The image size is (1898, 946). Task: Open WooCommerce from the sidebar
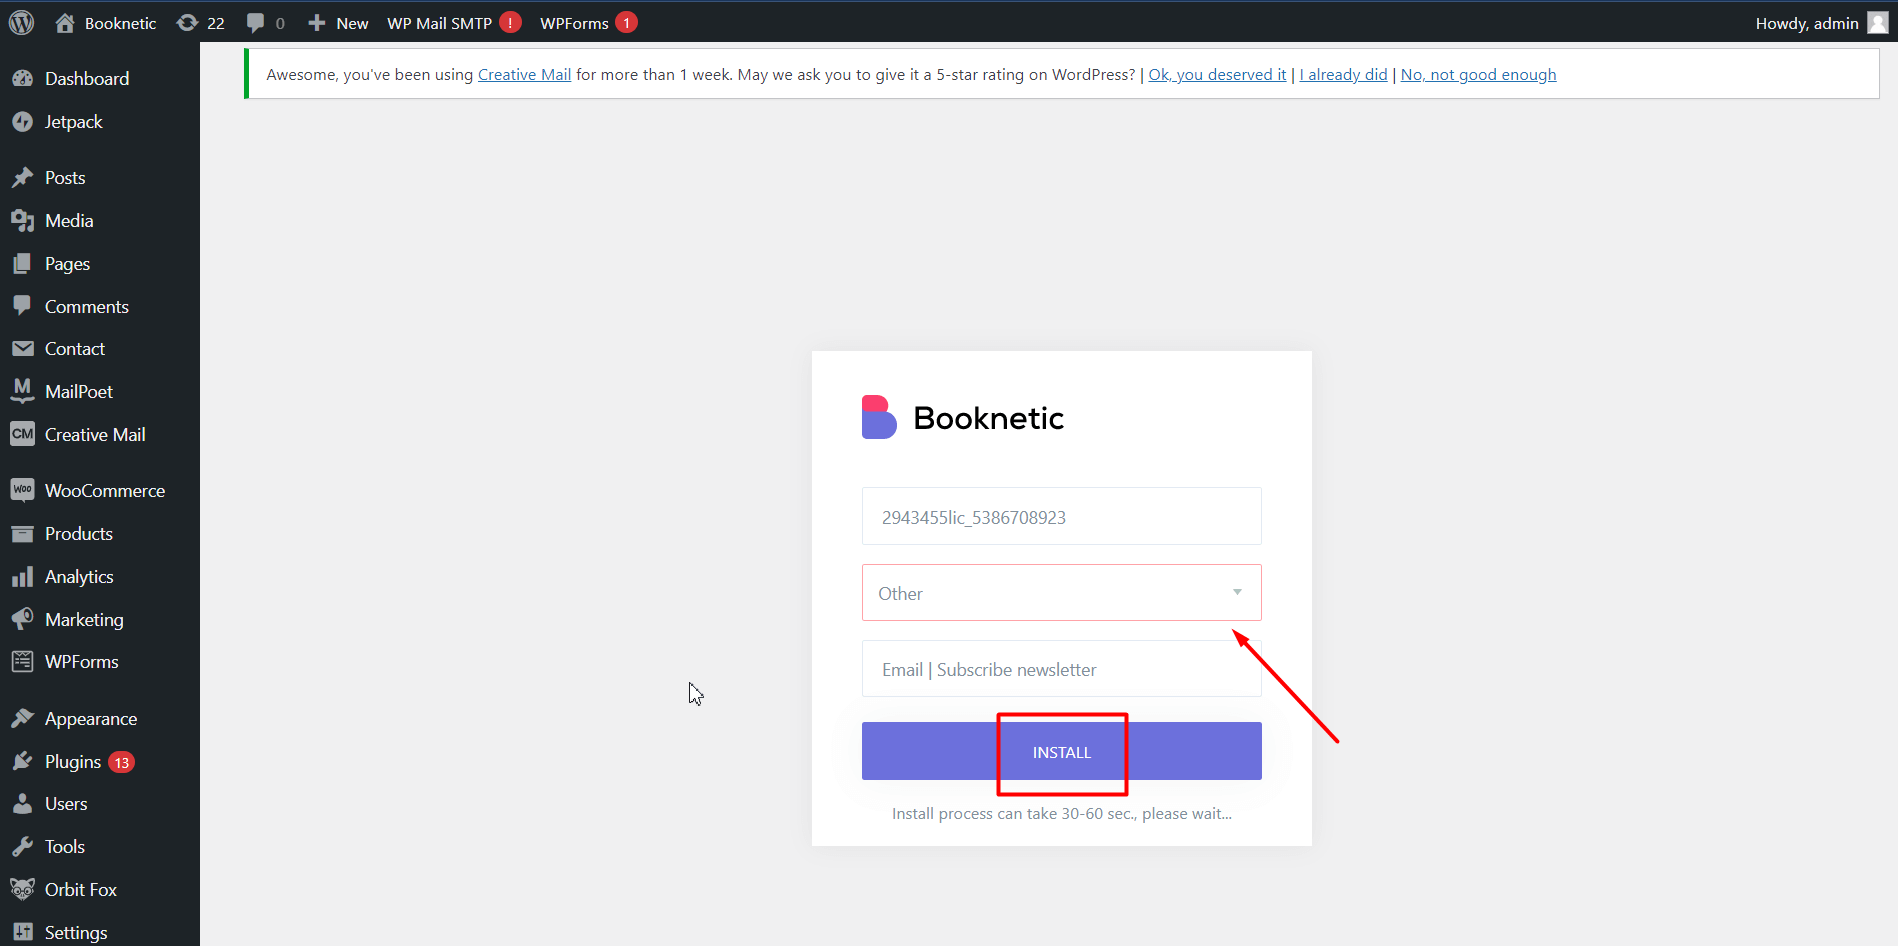click(104, 491)
